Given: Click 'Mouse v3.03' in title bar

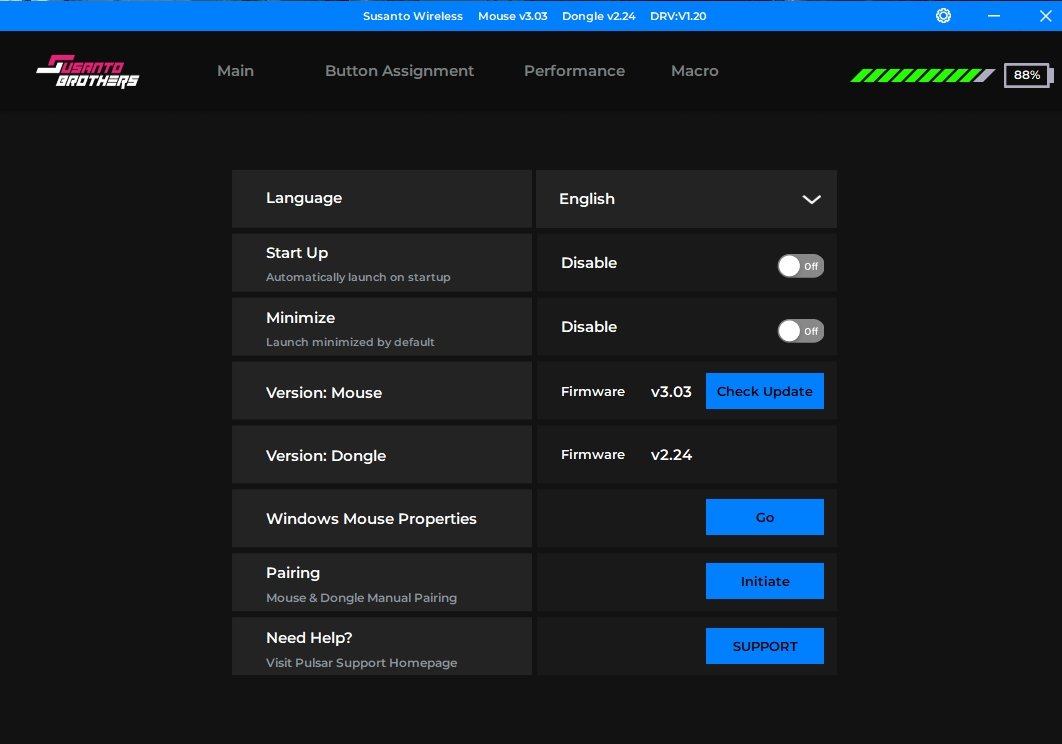Looking at the screenshot, I should click(x=513, y=16).
